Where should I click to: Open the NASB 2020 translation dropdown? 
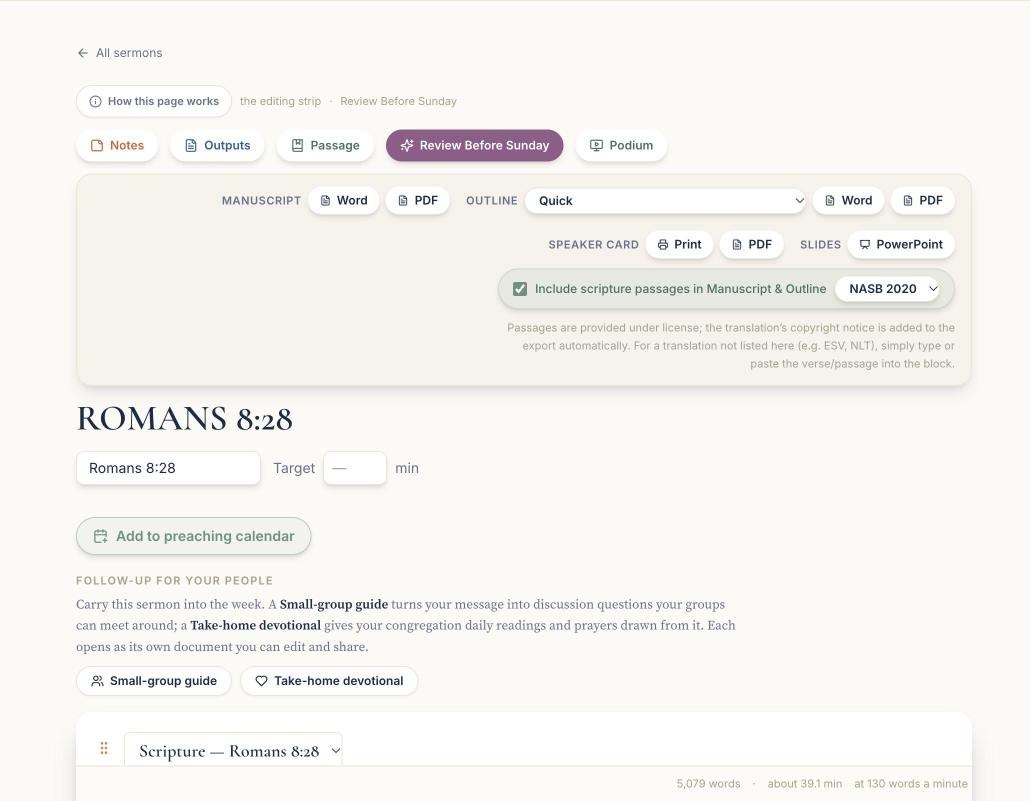pos(887,289)
